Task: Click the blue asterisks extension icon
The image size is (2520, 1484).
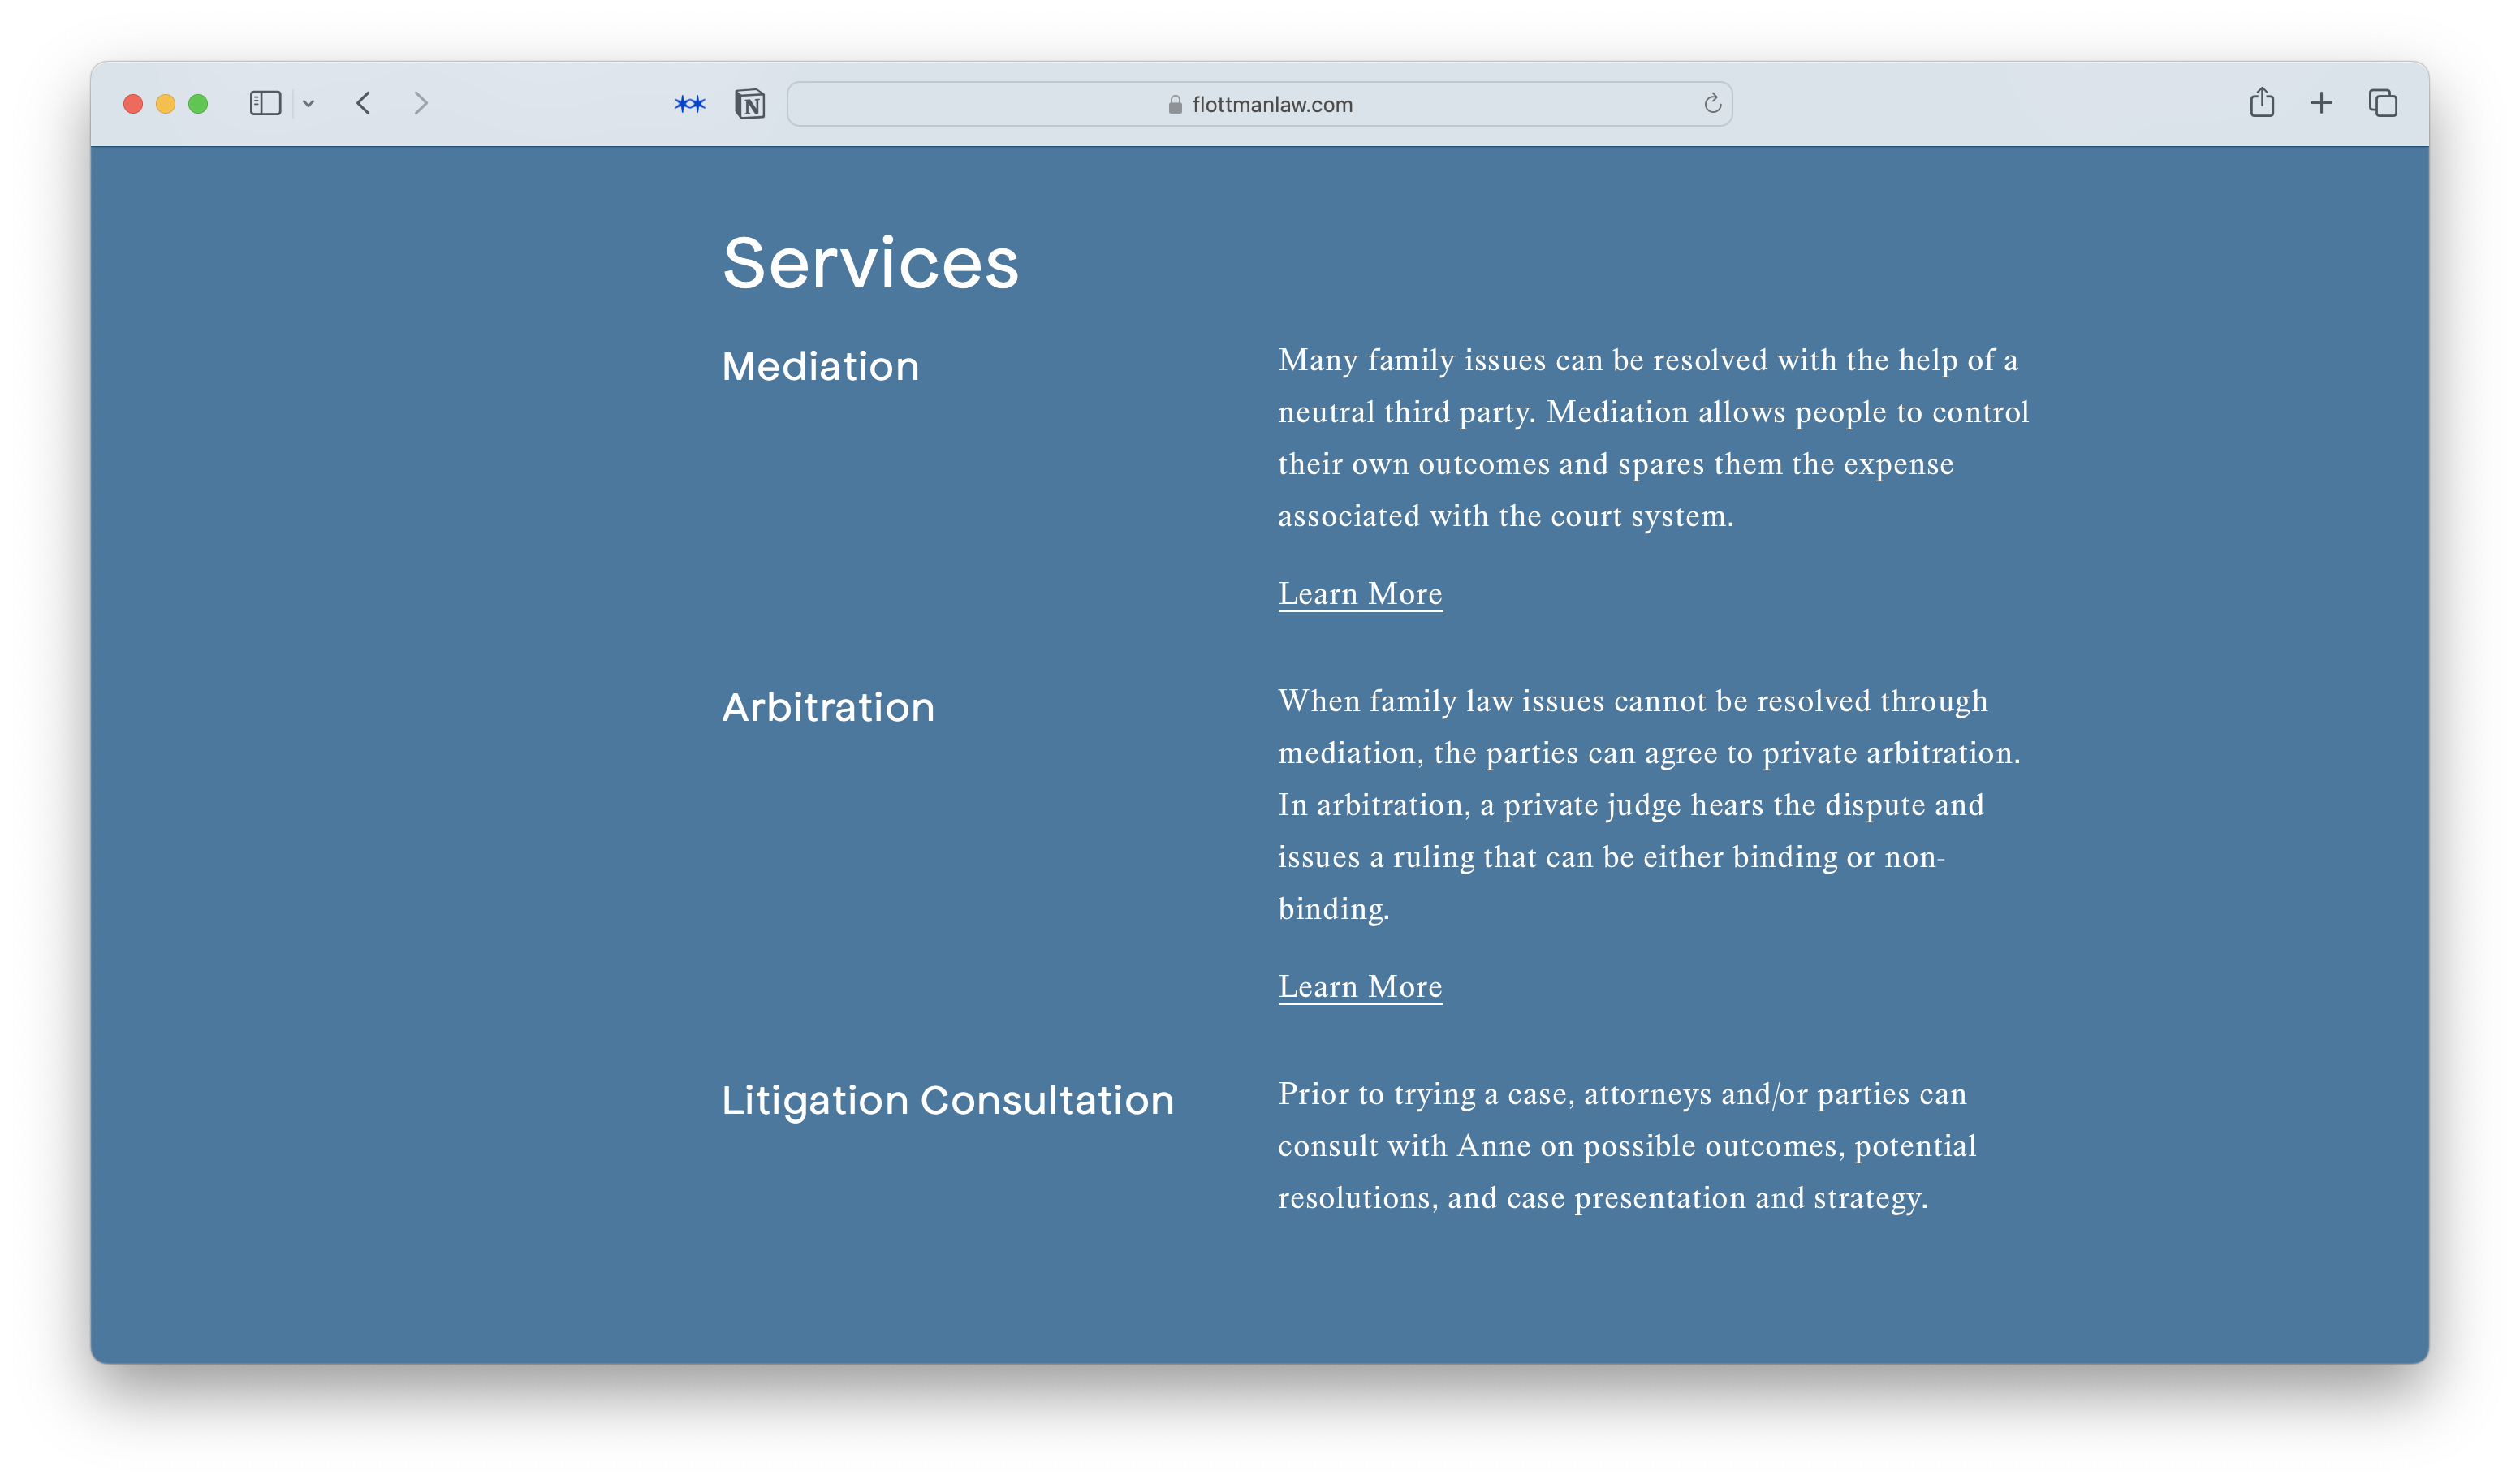Action: 690,104
